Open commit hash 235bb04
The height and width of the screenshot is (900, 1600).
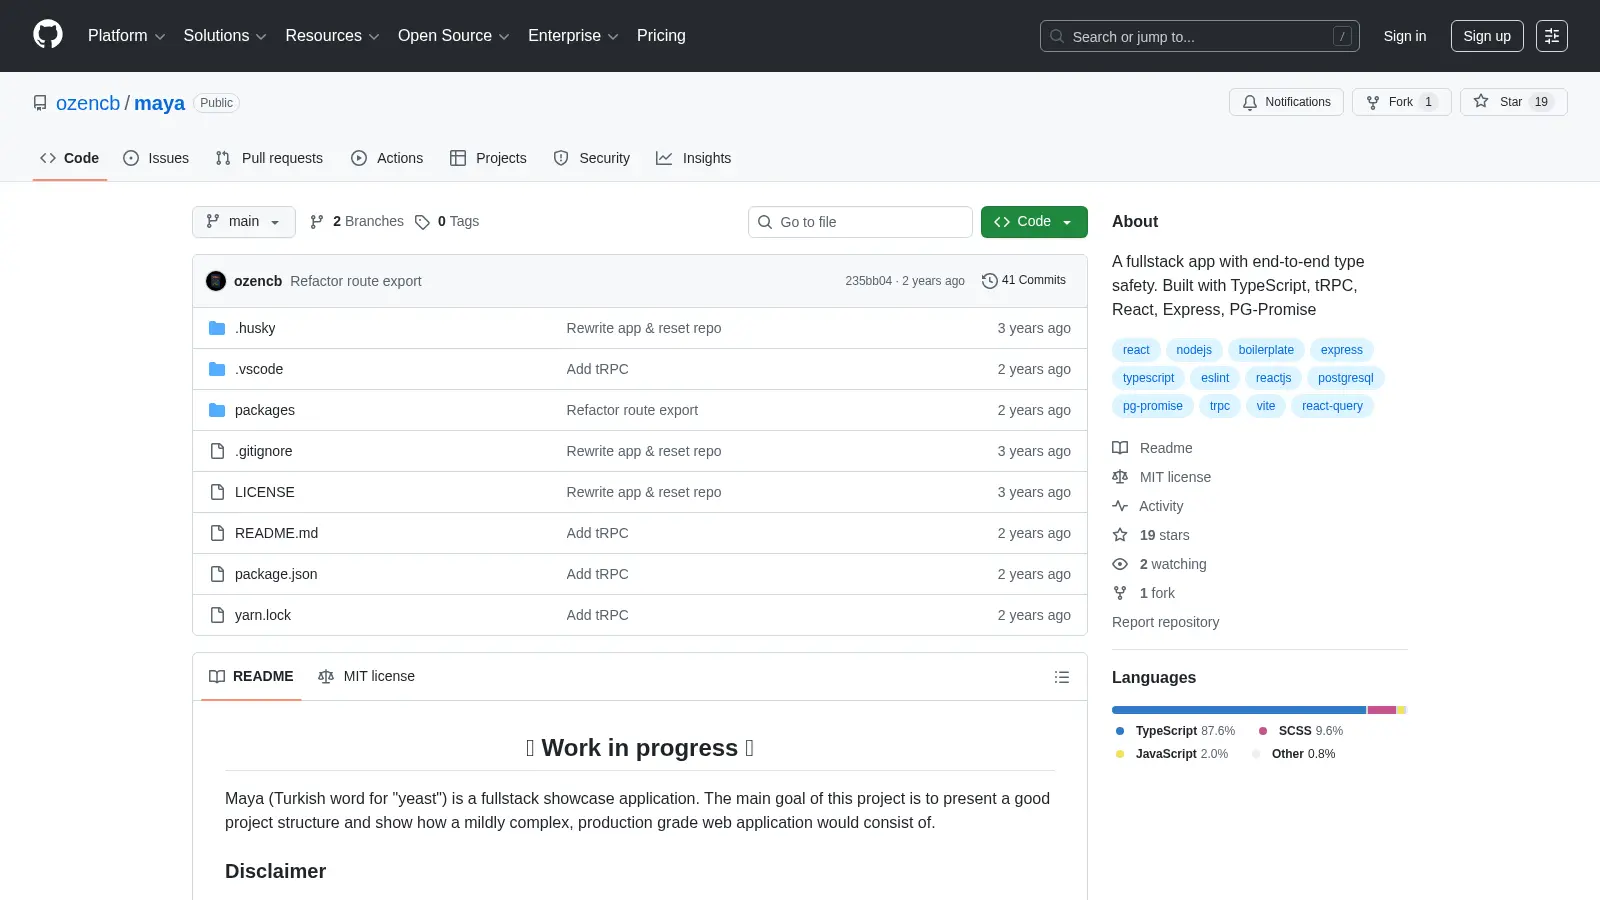pyautogui.click(x=869, y=281)
